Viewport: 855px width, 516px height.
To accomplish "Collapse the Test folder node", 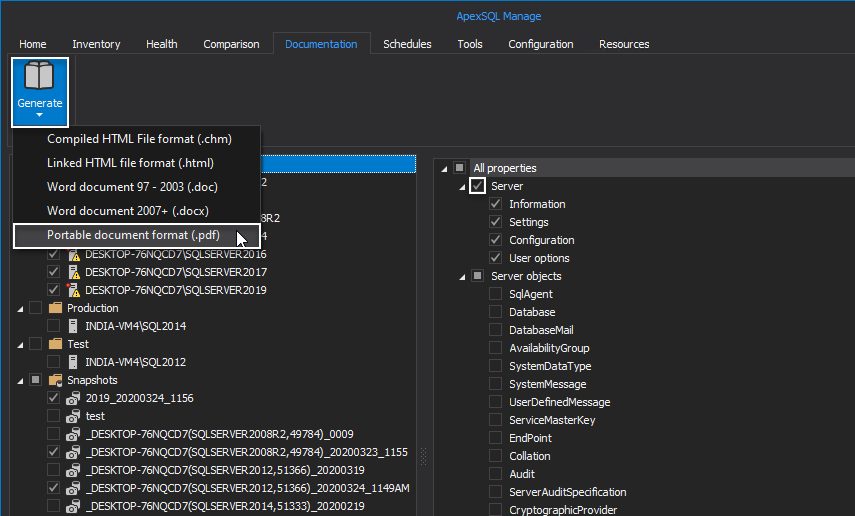I will (x=20, y=345).
